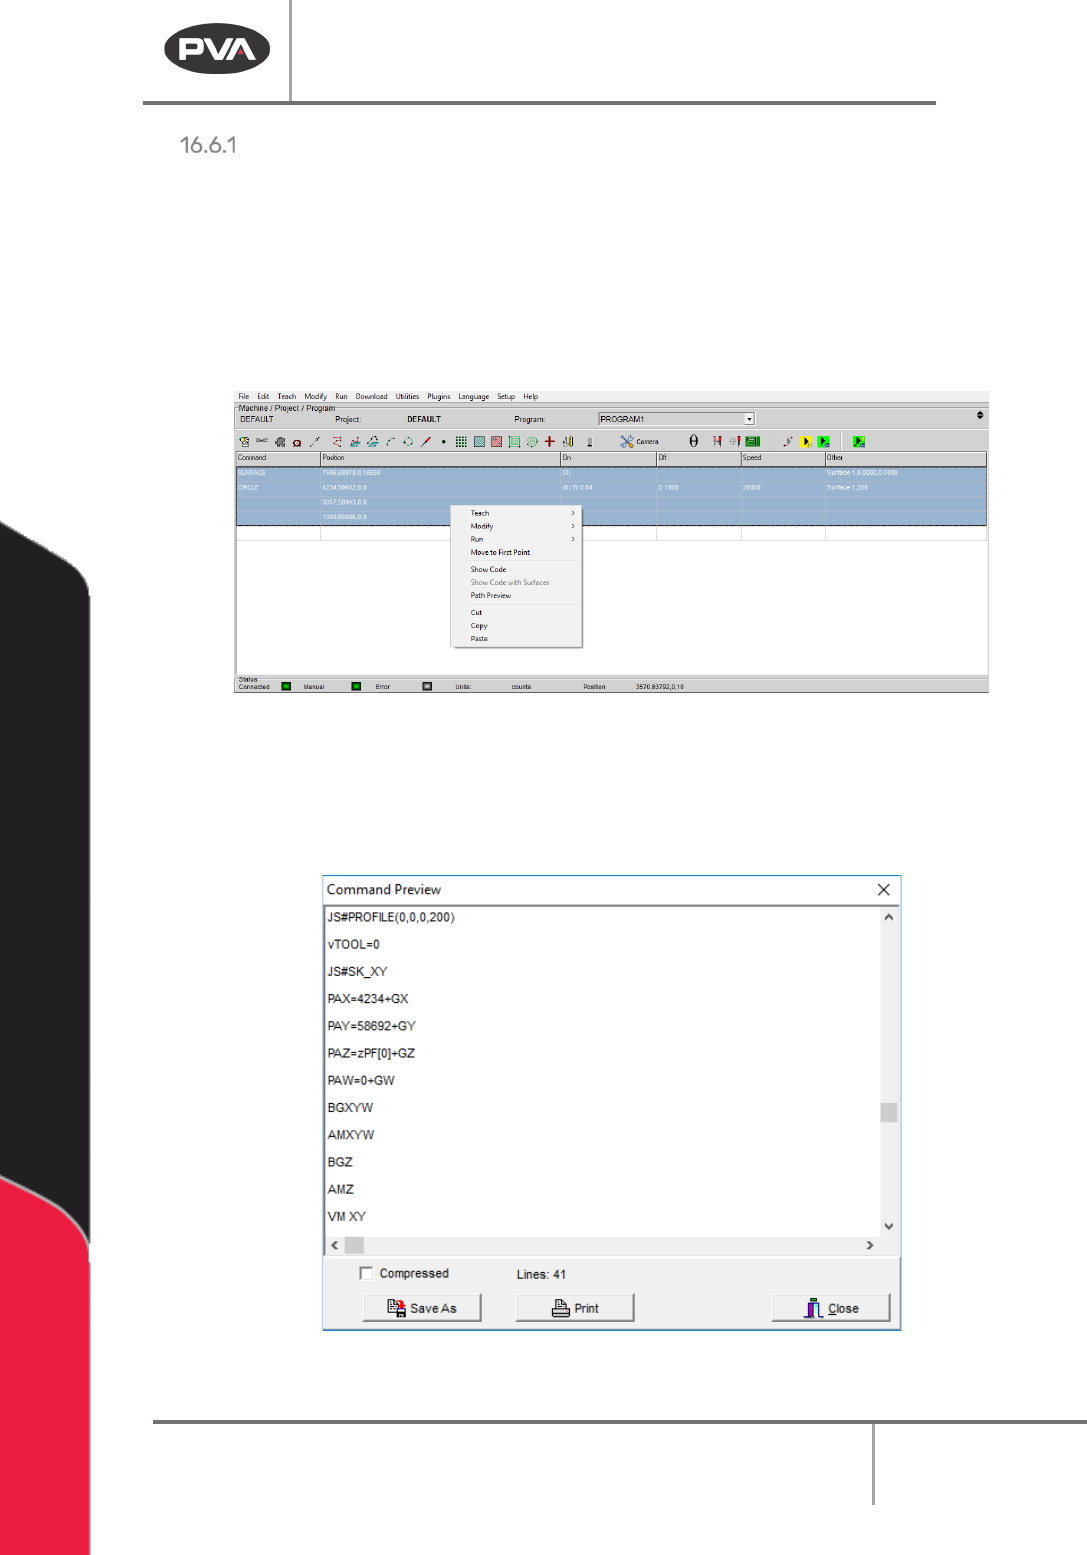Click the yellow run arrow icon

point(806,441)
